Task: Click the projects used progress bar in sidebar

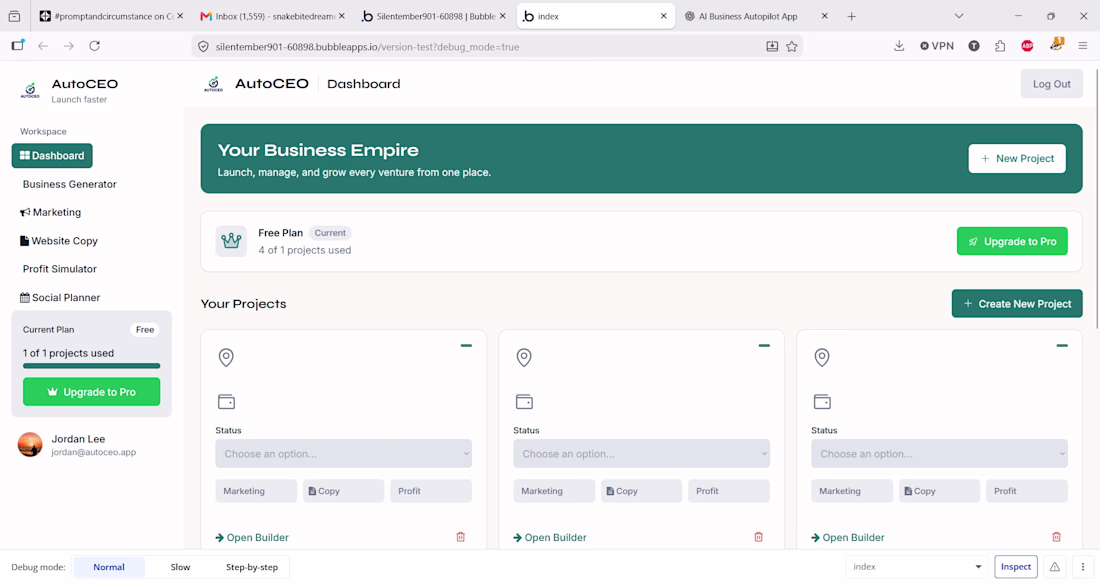Action: (91, 366)
